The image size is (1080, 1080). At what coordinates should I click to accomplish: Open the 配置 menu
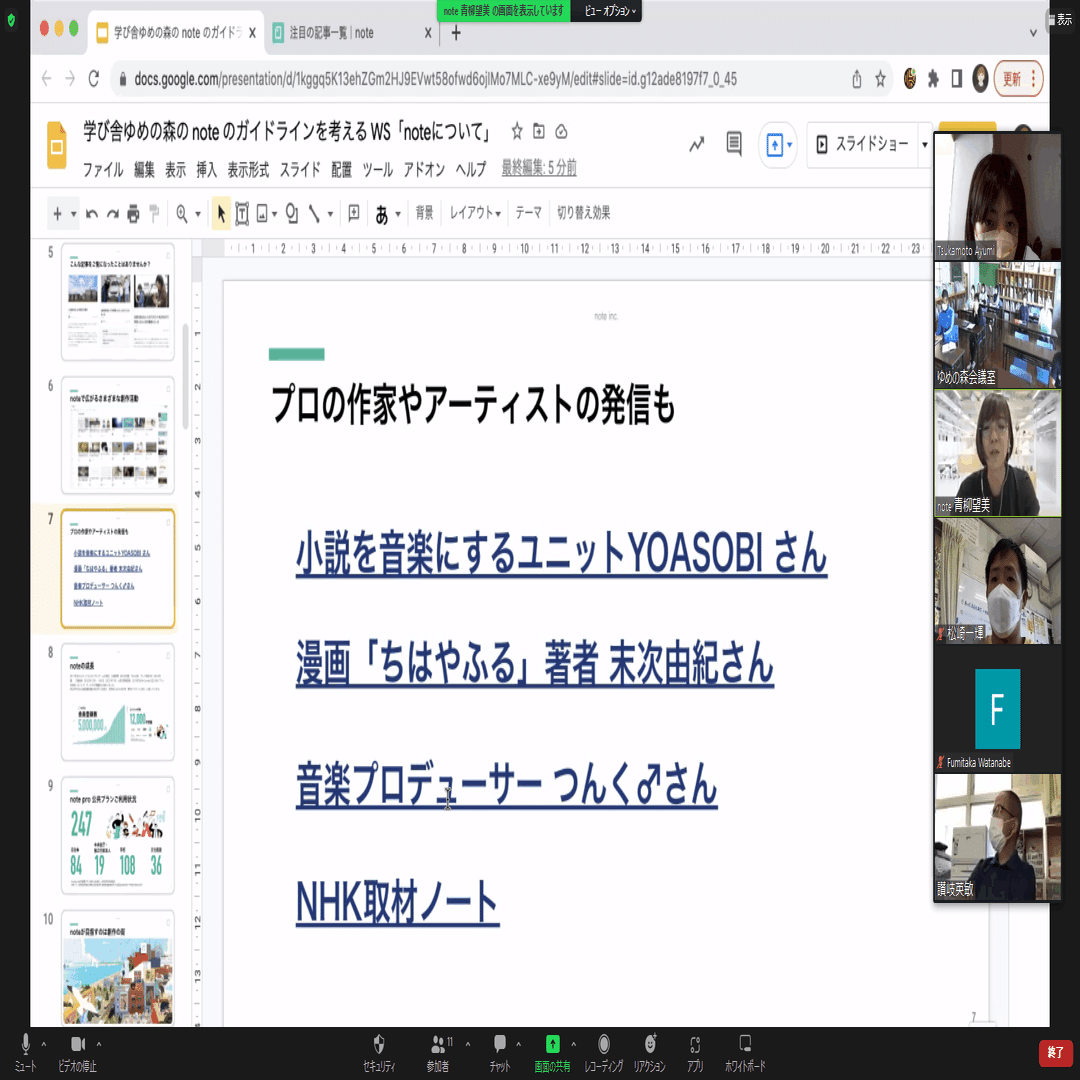[342, 169]
